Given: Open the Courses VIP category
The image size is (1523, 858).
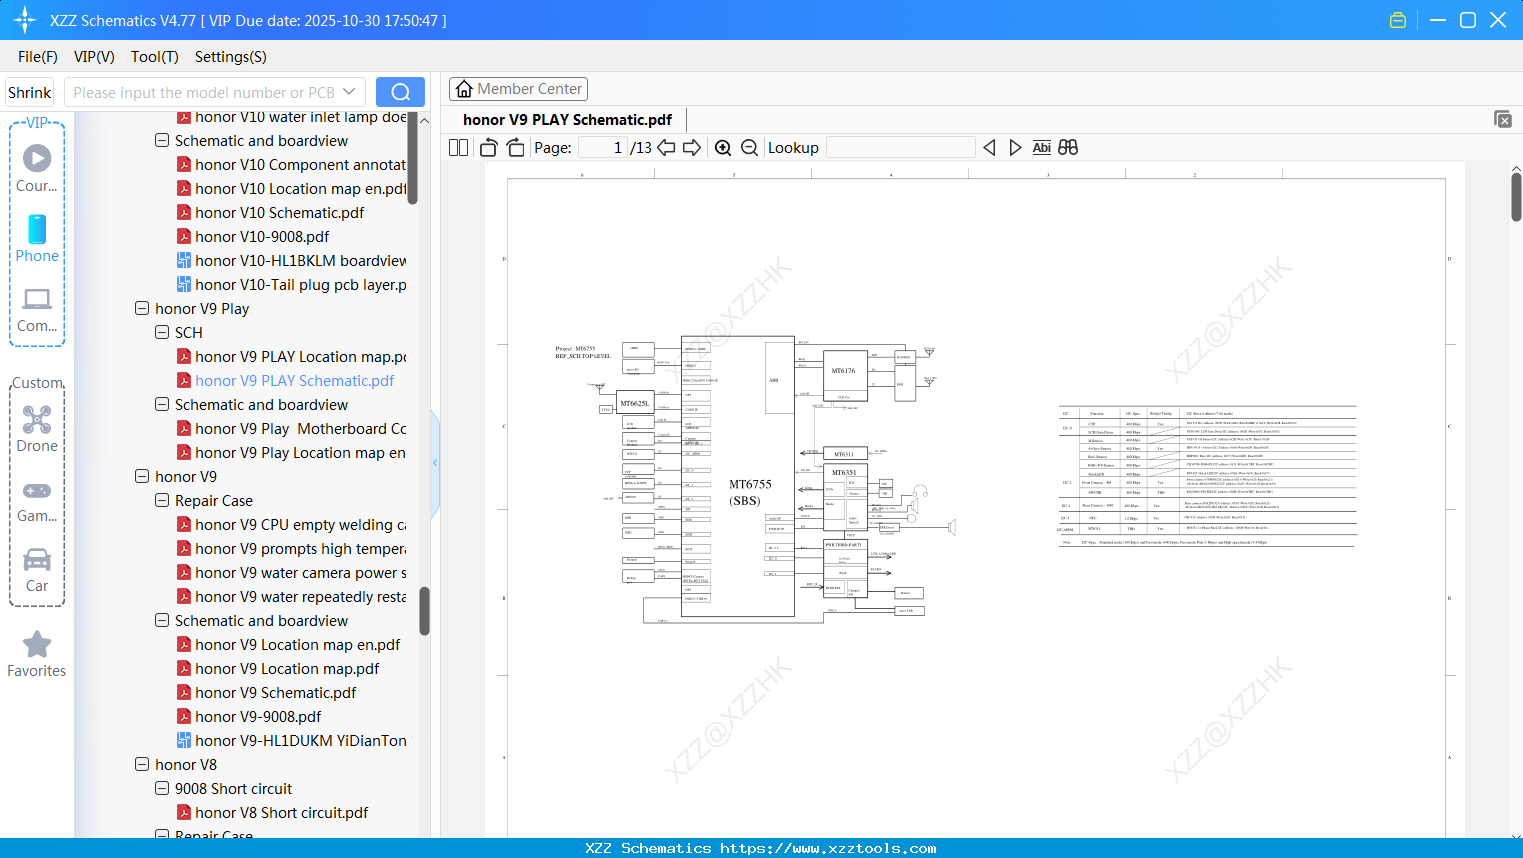Looking at the screenshot, I should [37, 168].
